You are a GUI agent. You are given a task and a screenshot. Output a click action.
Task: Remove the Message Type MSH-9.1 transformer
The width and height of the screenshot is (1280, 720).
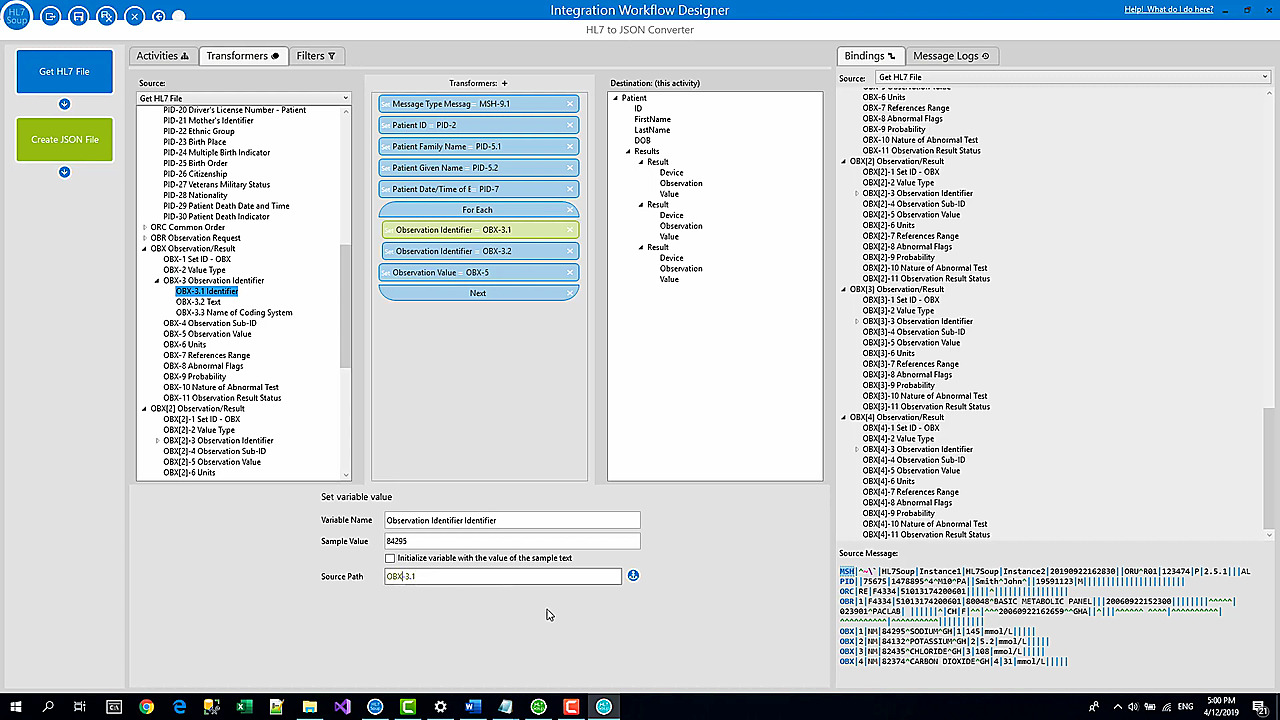coord(570,104)
